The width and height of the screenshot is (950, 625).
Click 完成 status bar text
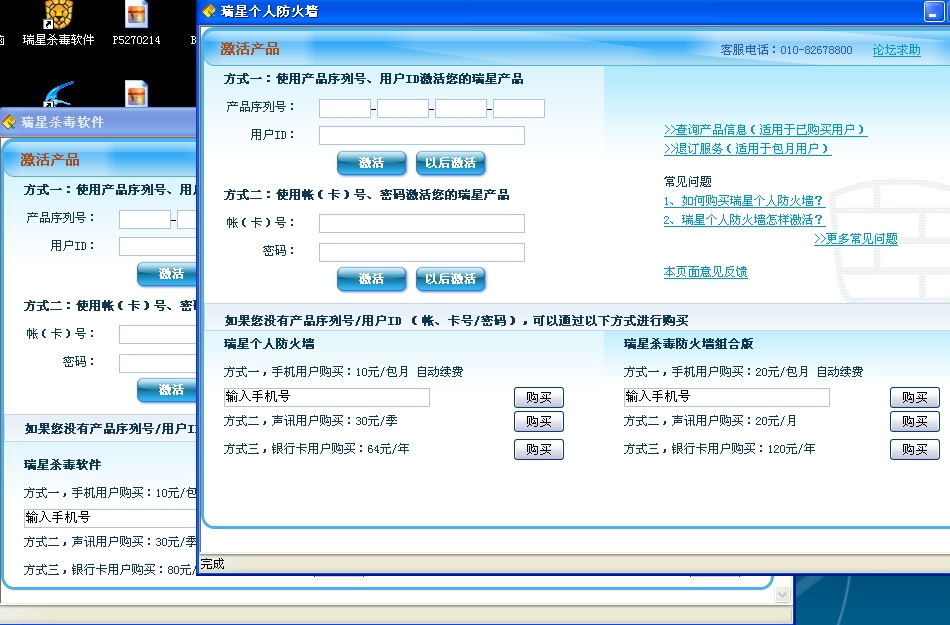tap(213, 564)
